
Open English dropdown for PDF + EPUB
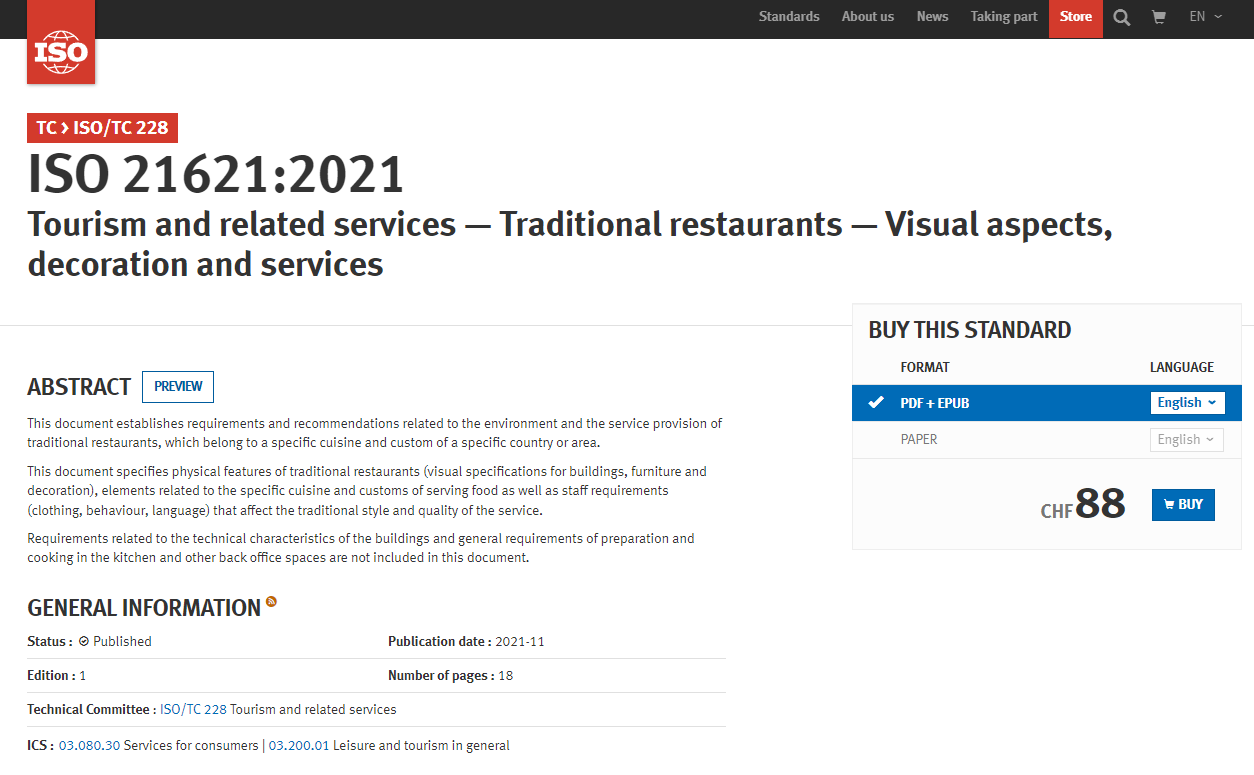[x=1186, y=403]
